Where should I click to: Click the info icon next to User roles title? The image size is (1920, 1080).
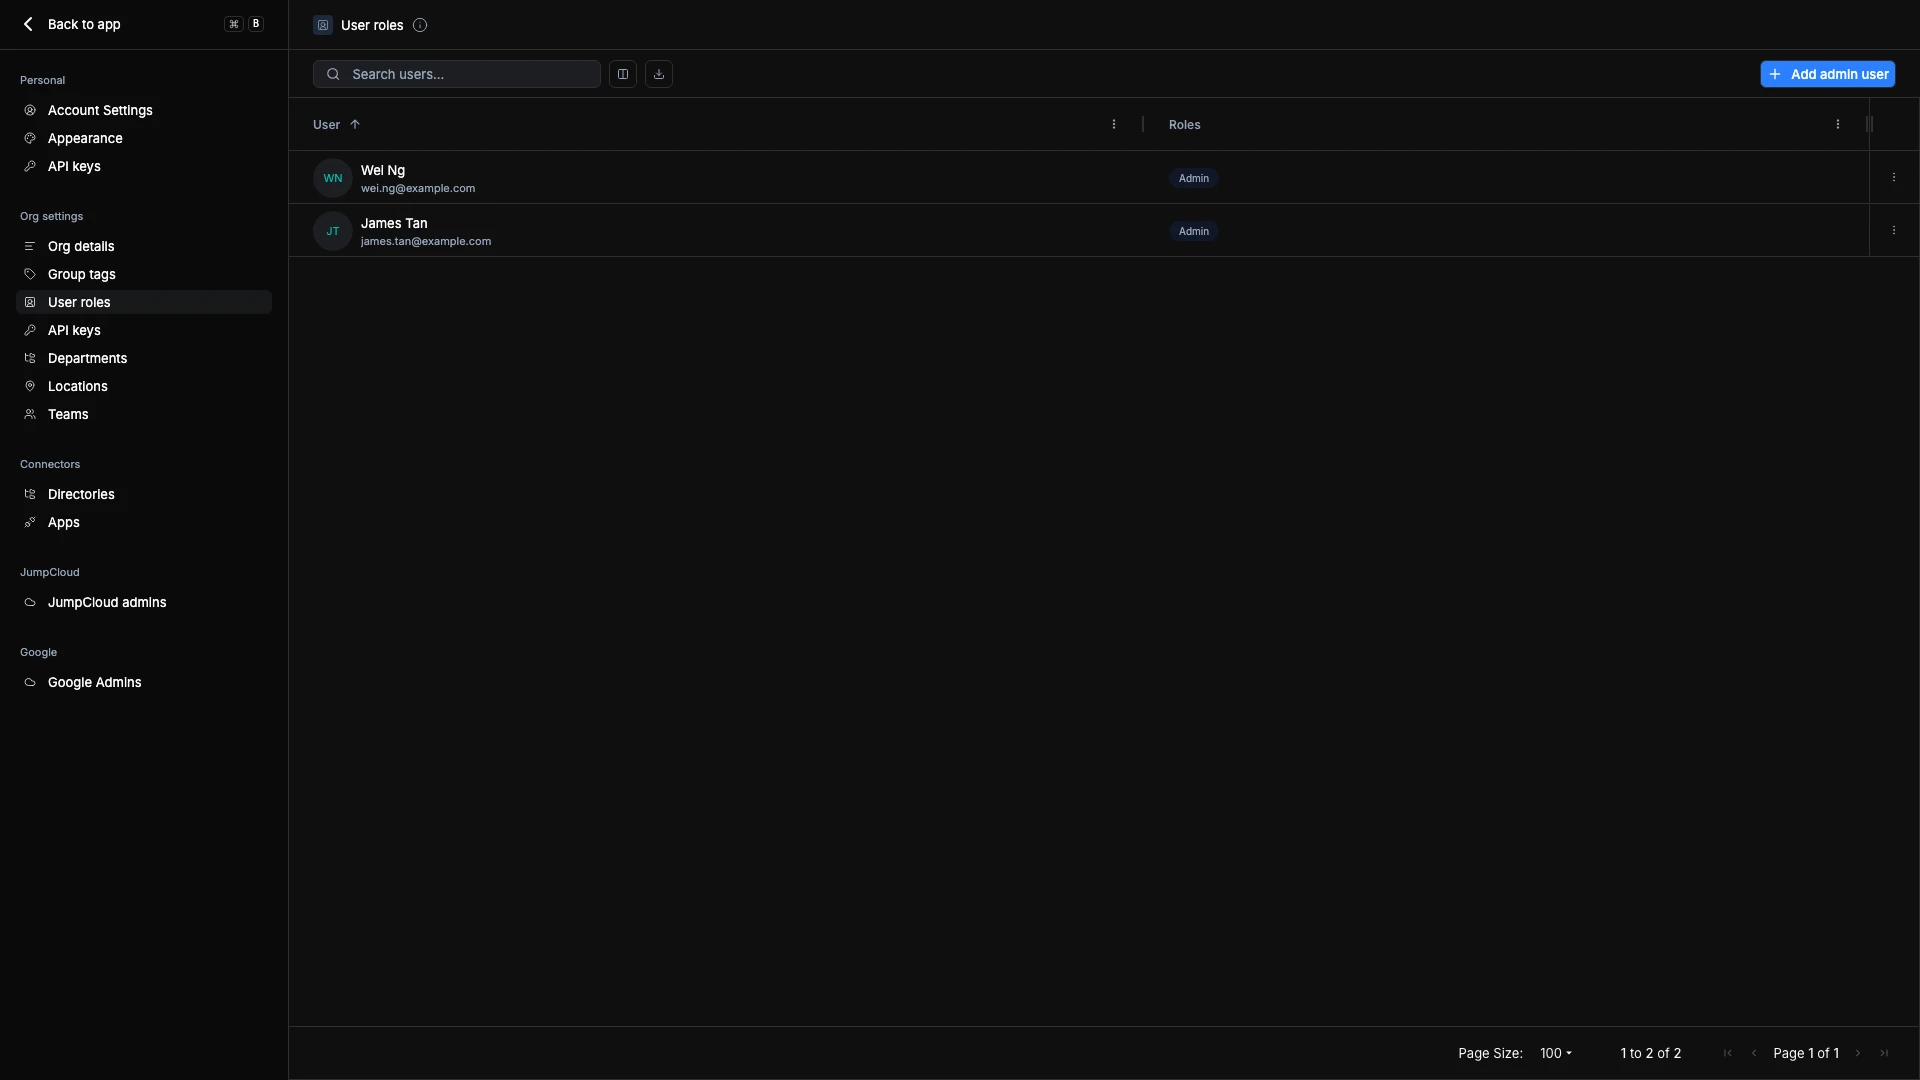[420, 25]
